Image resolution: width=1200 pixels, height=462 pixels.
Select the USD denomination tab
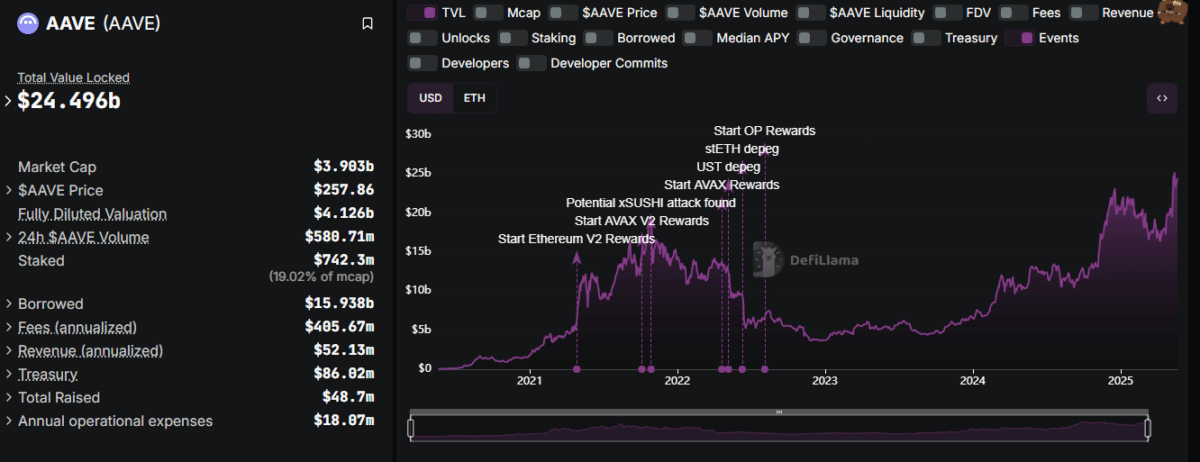click(430, 98)
